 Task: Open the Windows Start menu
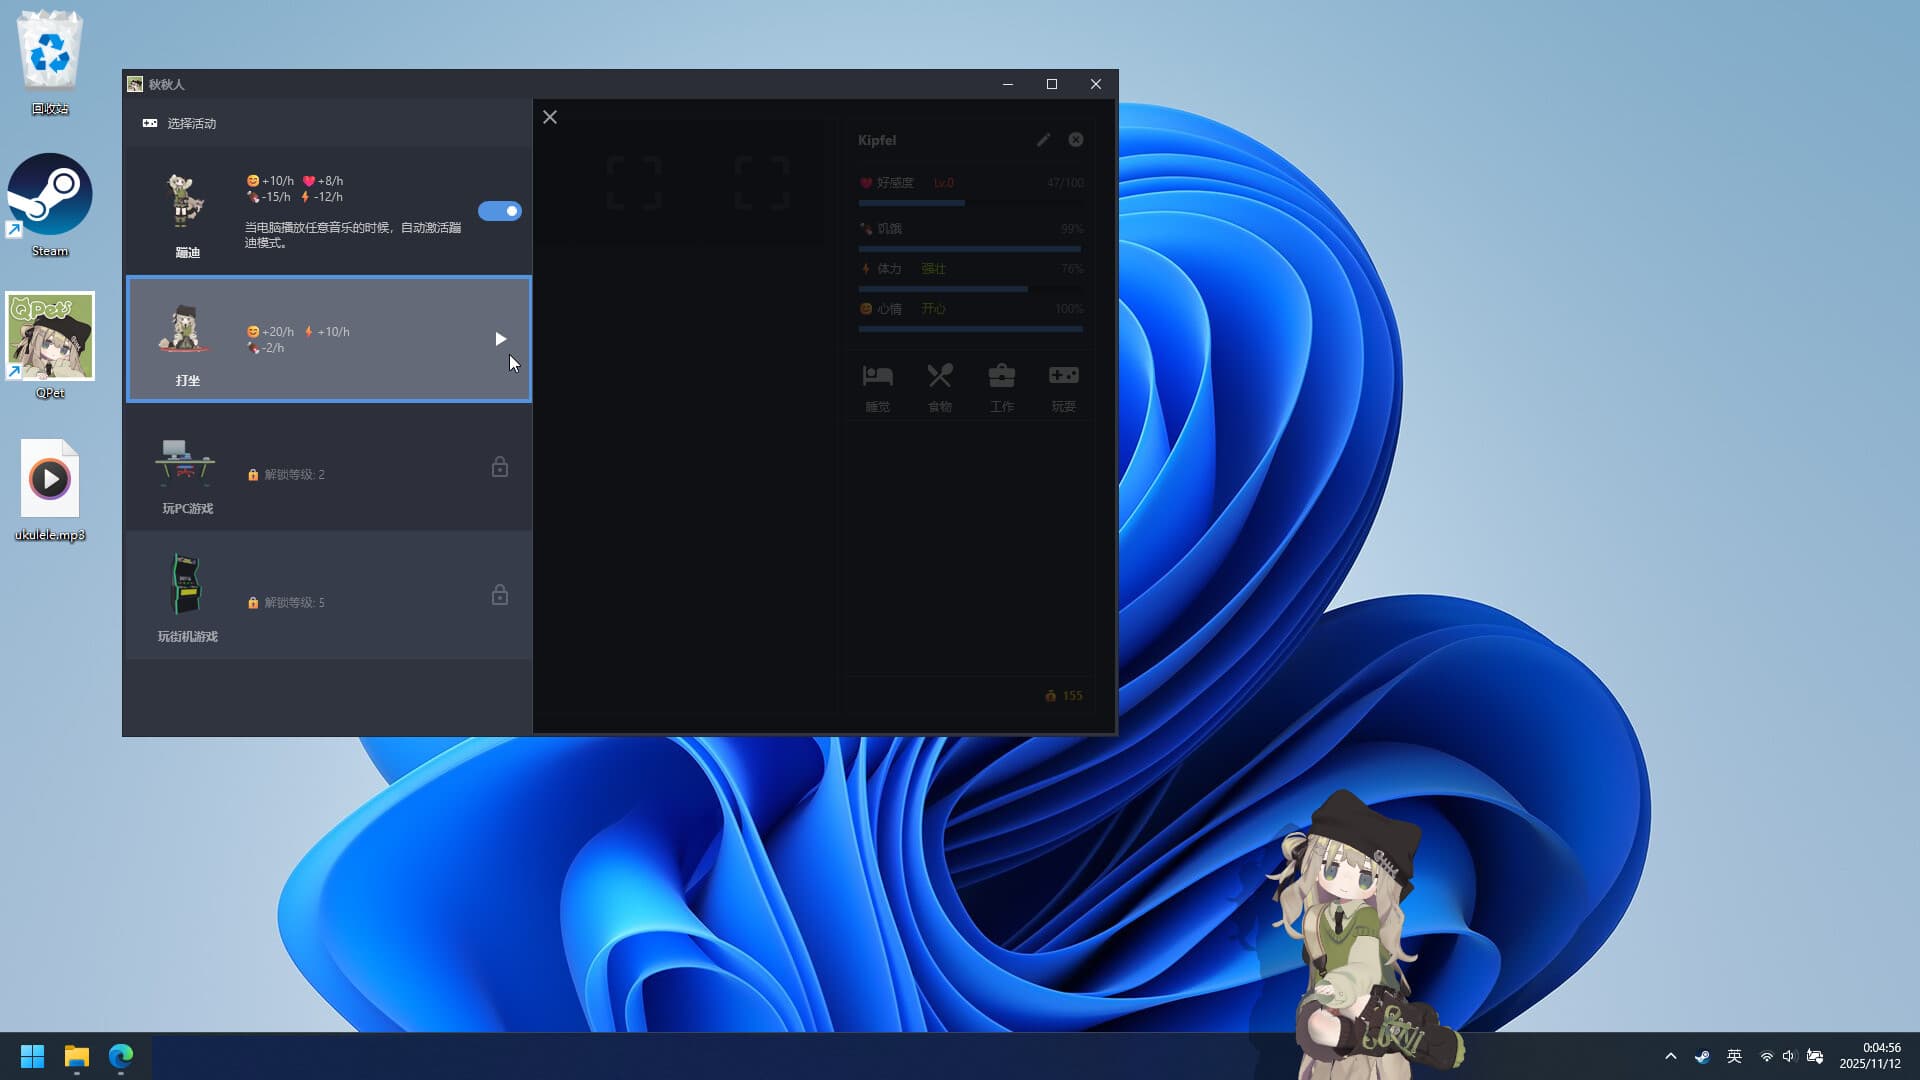[31, 1055]
